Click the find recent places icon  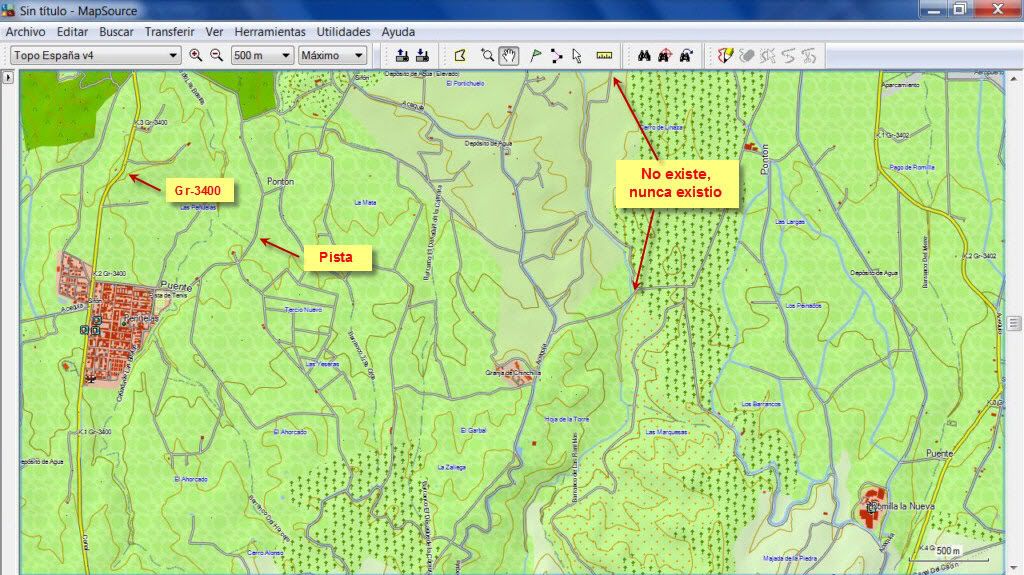pyautogui.click(x=686, y=56)
